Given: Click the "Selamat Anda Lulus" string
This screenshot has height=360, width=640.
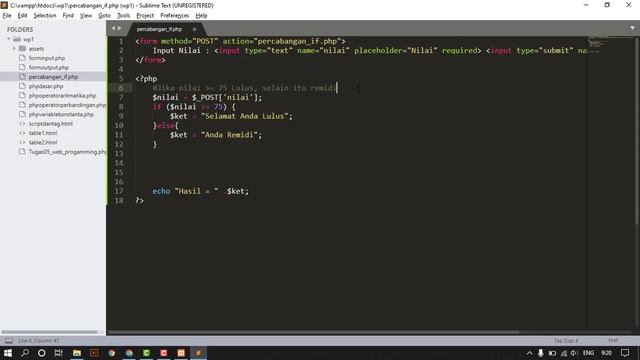Looking at the screenshot, I should click(x=244, y=116).
